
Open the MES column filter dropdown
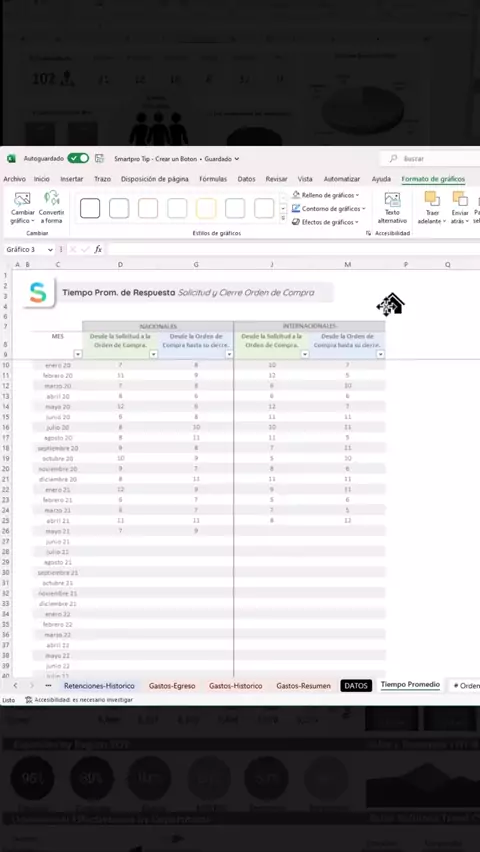click(78, 354)
